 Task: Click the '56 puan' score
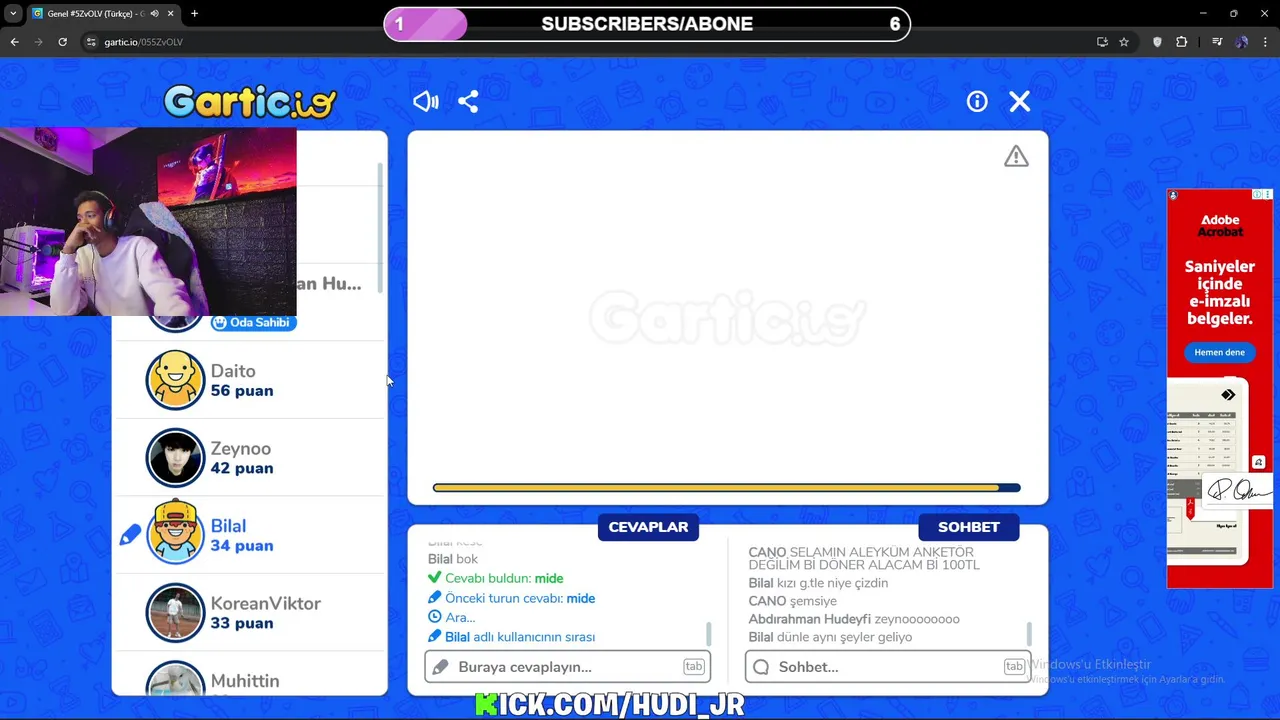pyautogui.click(x=241, y=391)
